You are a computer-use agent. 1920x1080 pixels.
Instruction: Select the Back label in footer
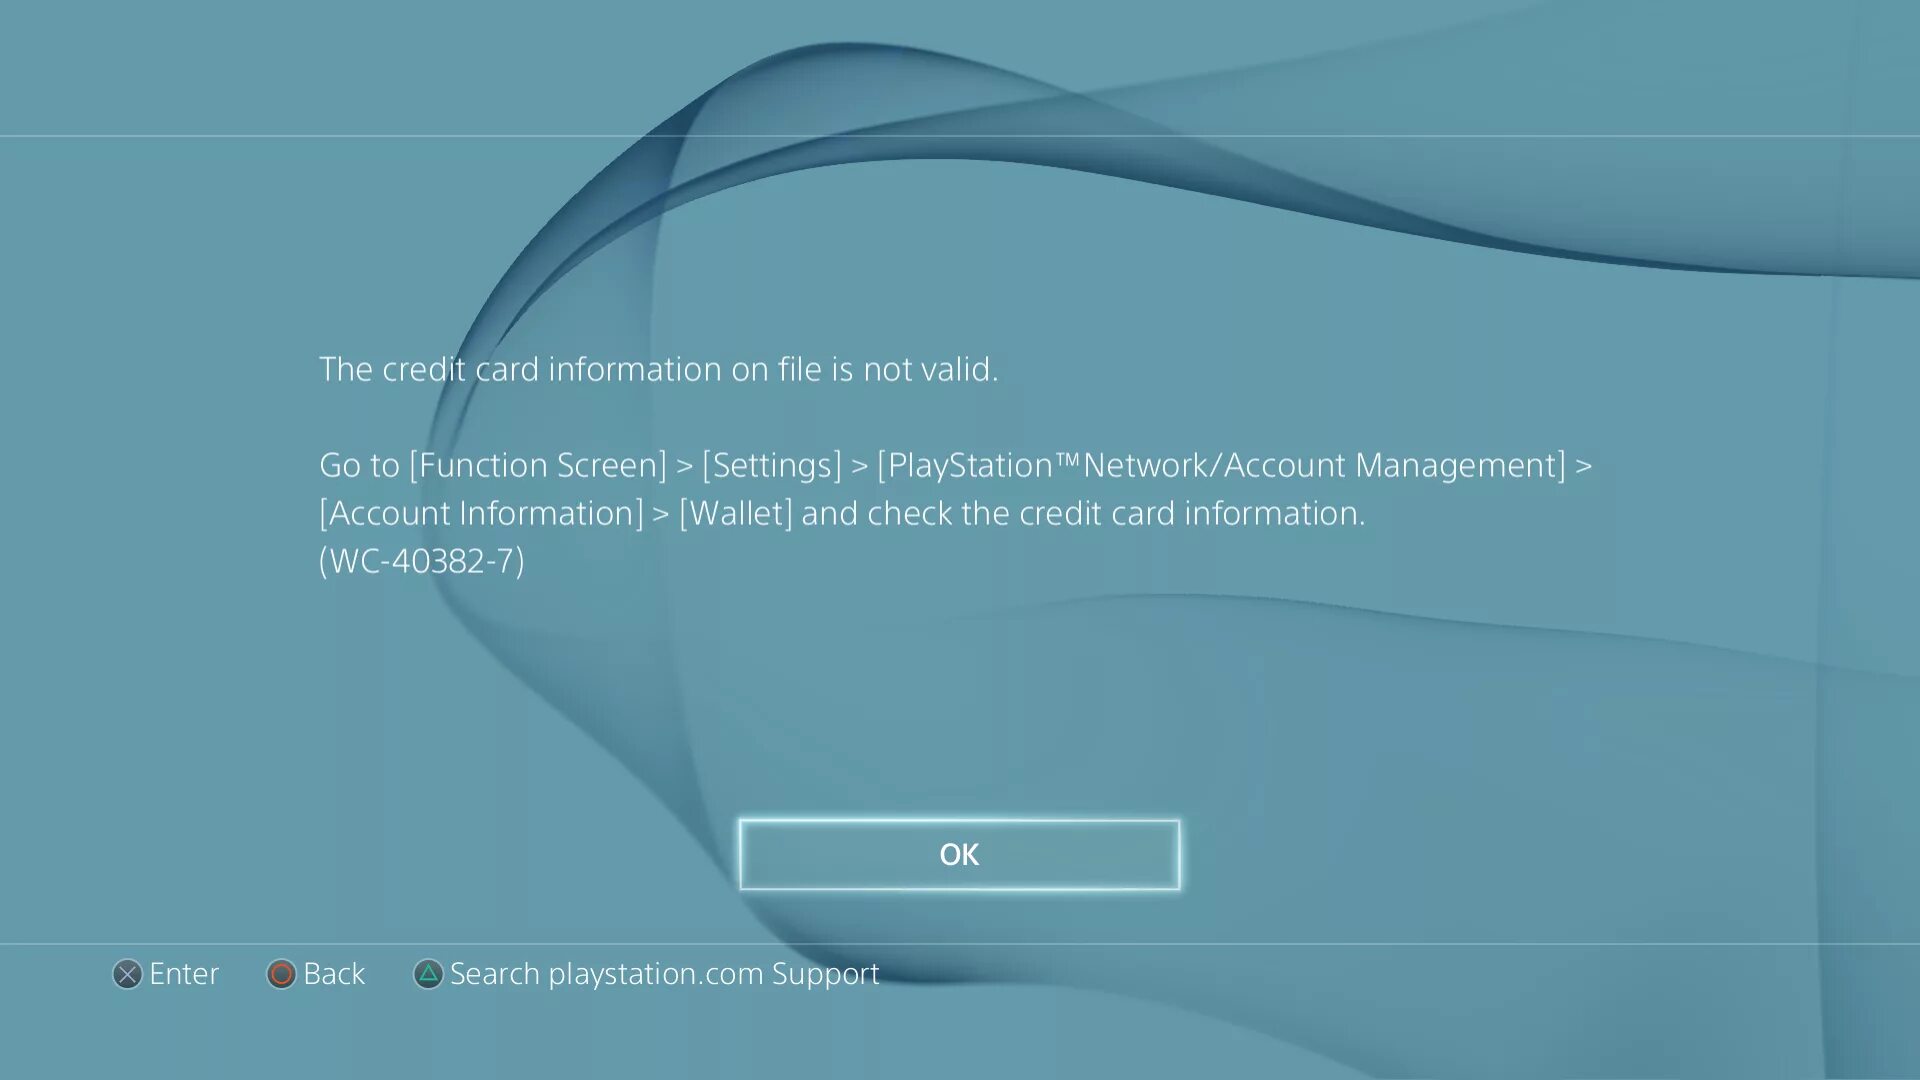click(334, 974)
